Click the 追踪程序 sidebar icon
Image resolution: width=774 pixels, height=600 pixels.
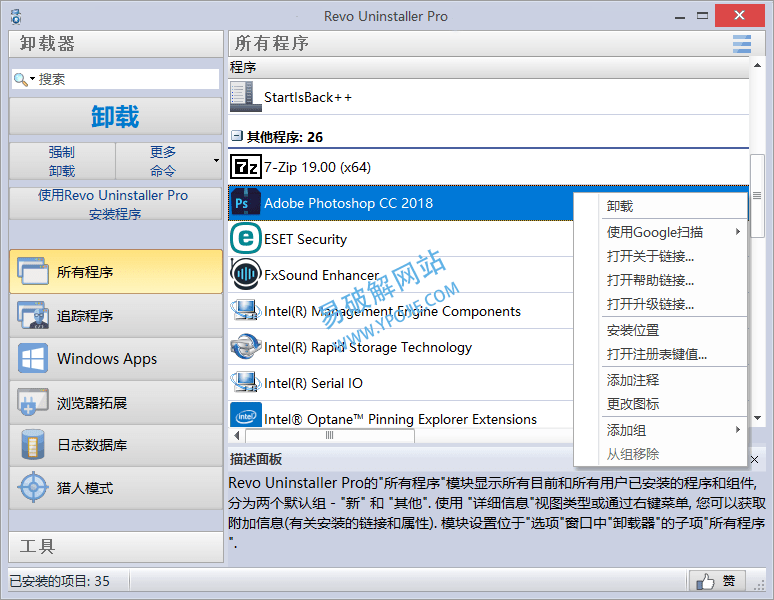[33, 315]
